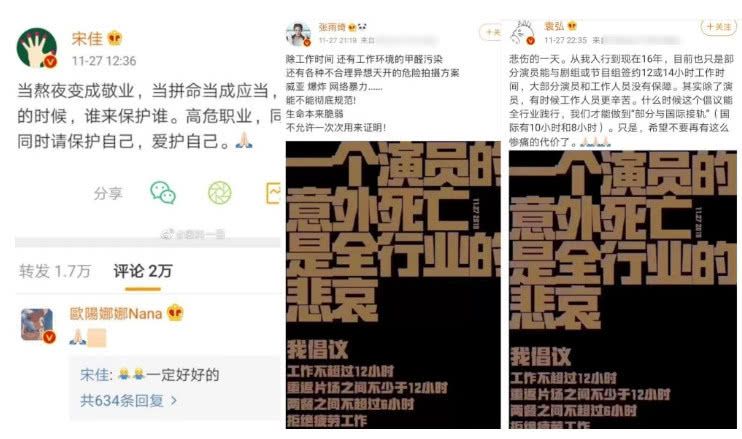
Task: Open 欧阳娜娜Nana's avatar picture
Action: [x=37, y=325]
